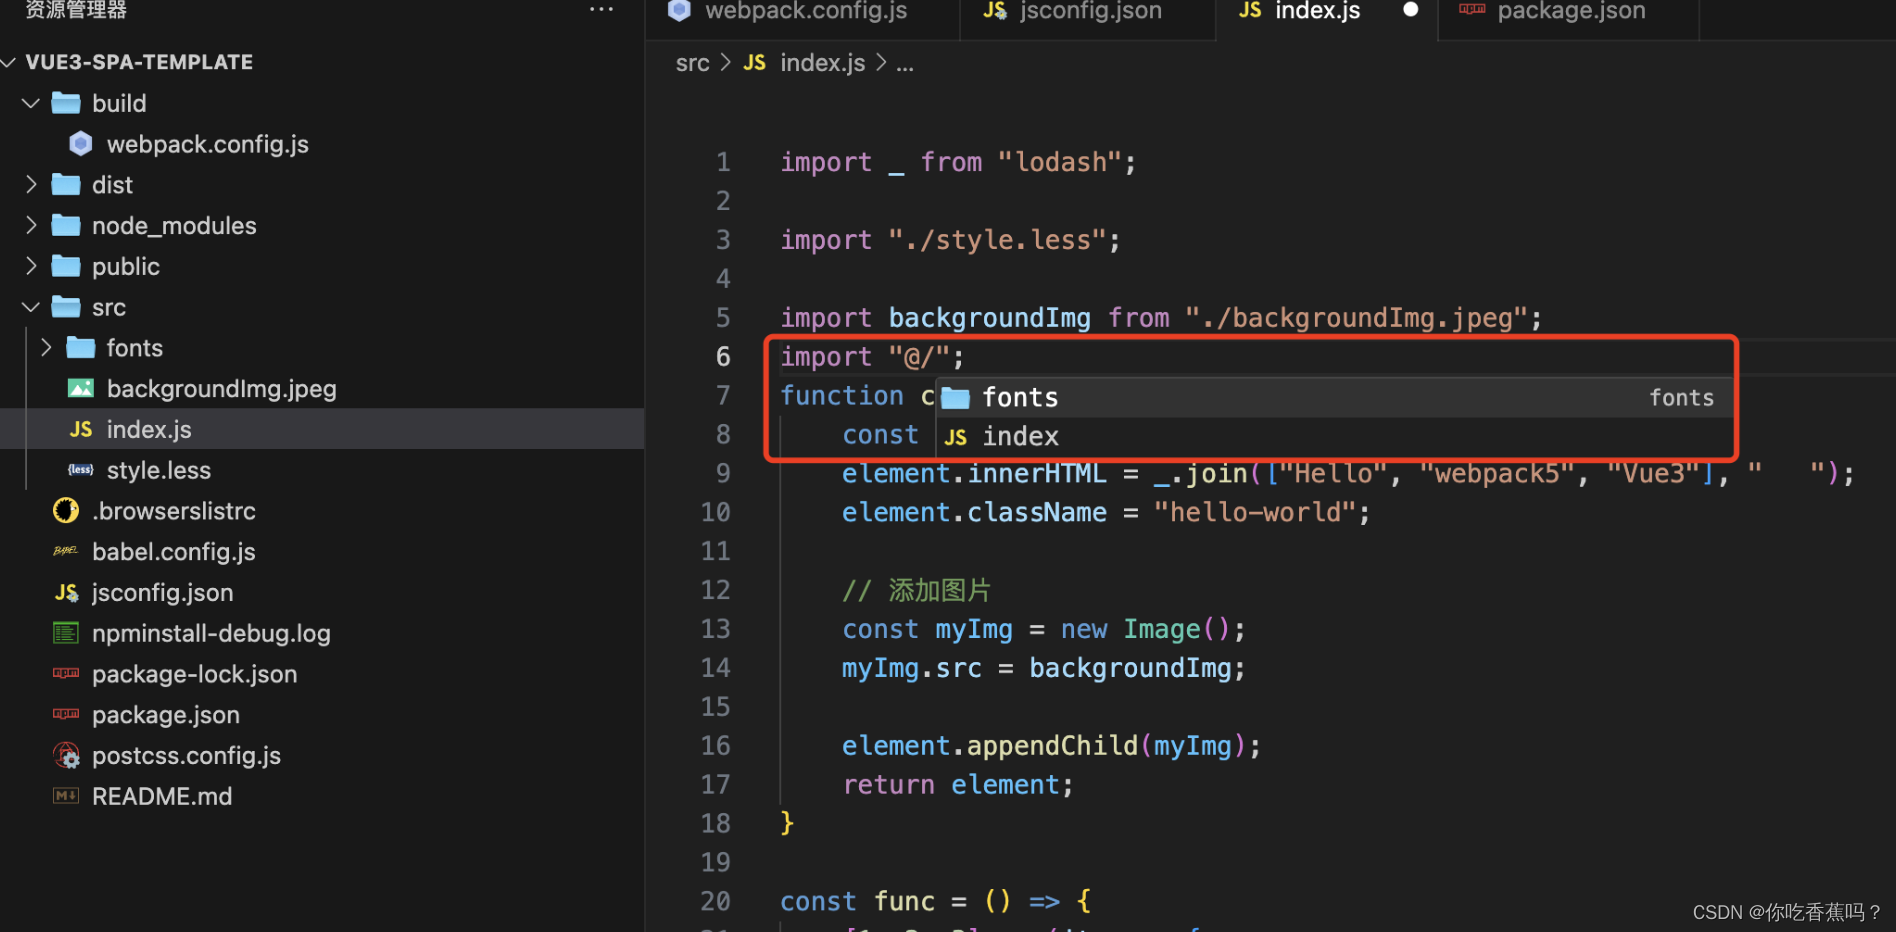The width and height of the screenshot is (1896, 932).
Task: Click the appendChild method call
Action: pos(1052,746)
